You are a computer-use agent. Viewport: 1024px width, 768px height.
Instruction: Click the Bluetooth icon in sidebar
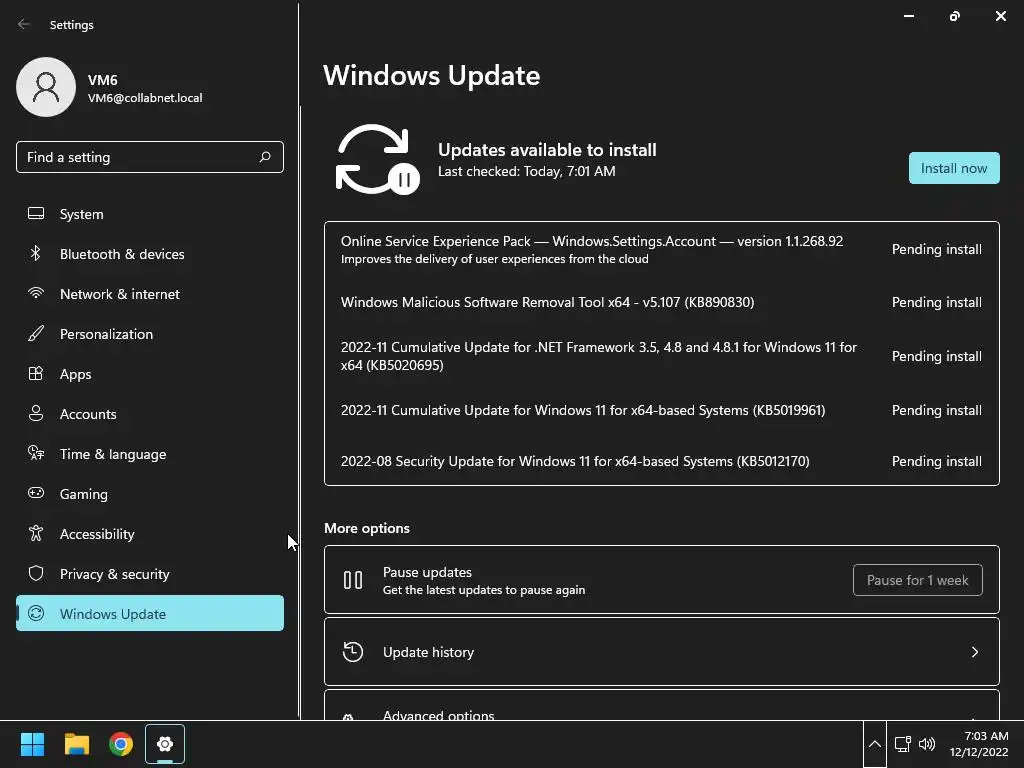coord(36,253)
